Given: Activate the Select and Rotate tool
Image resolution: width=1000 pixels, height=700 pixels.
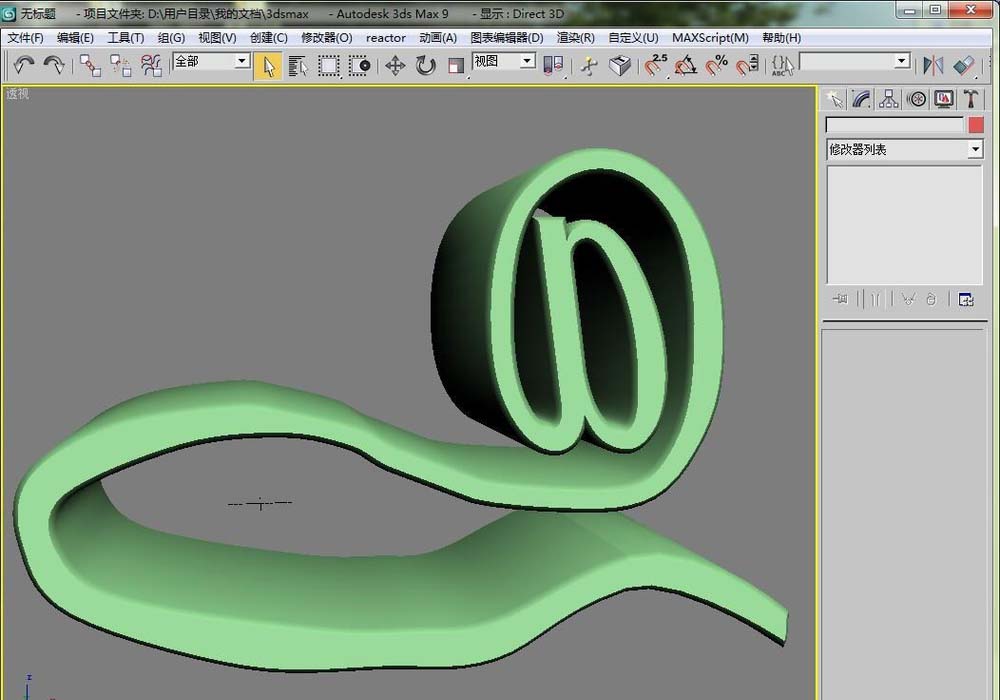Looking at the screenshot, I should [x=426, y=65].
